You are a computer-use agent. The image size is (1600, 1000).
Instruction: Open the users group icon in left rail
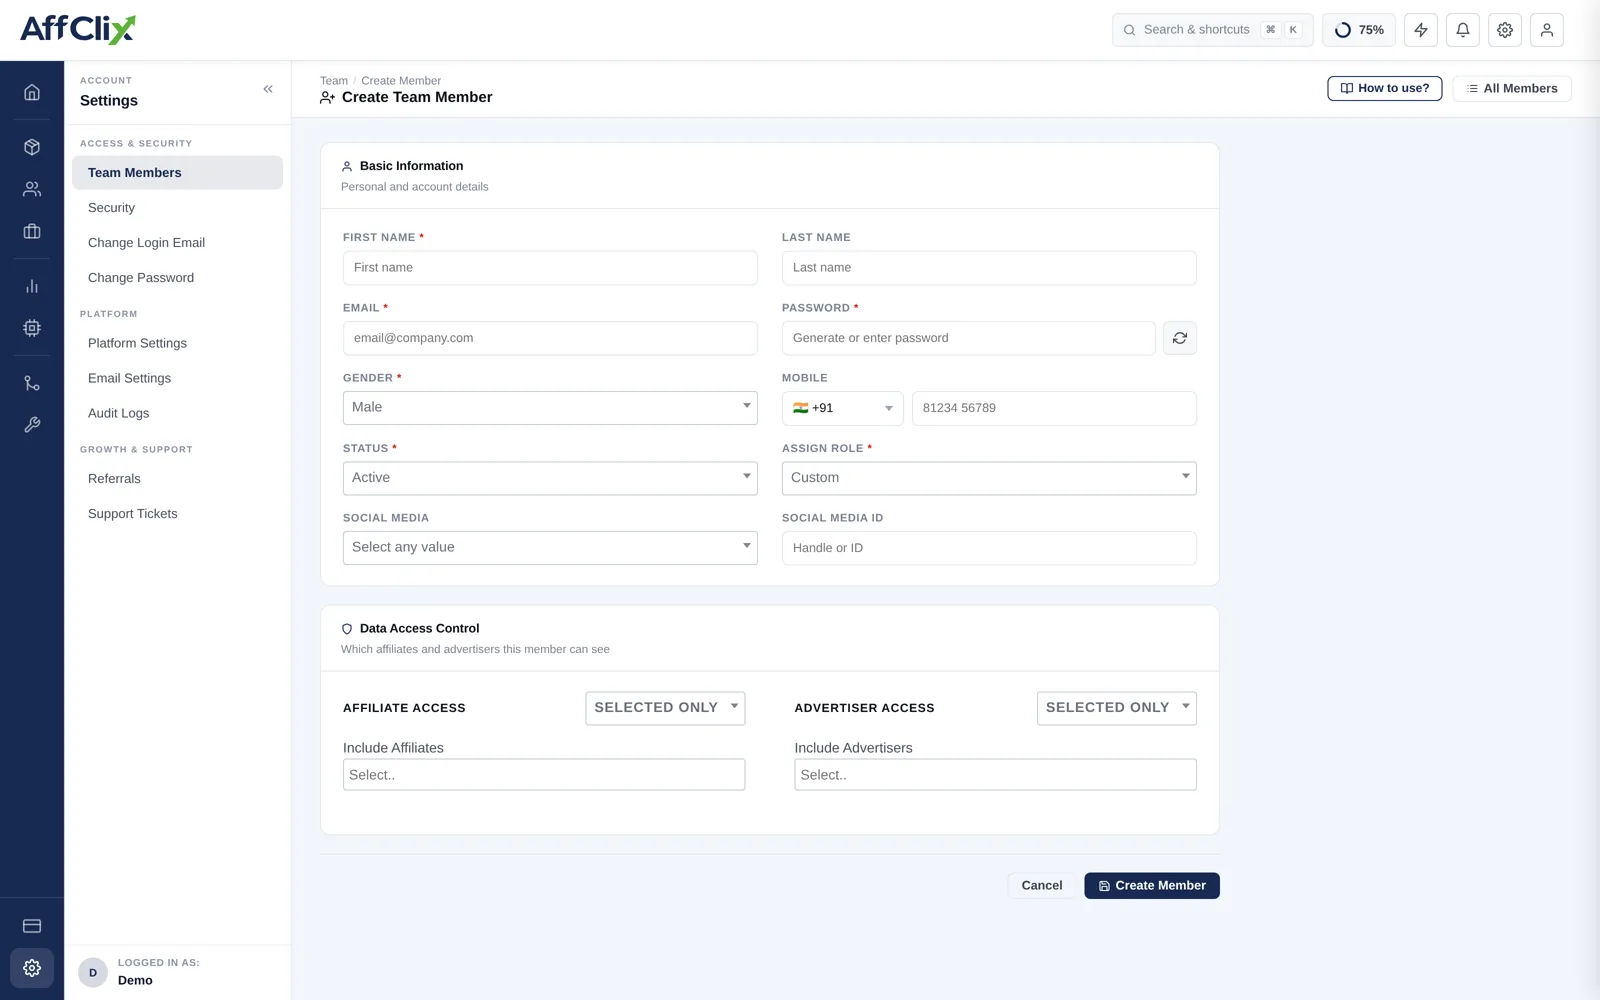click(x=32, y=189)
